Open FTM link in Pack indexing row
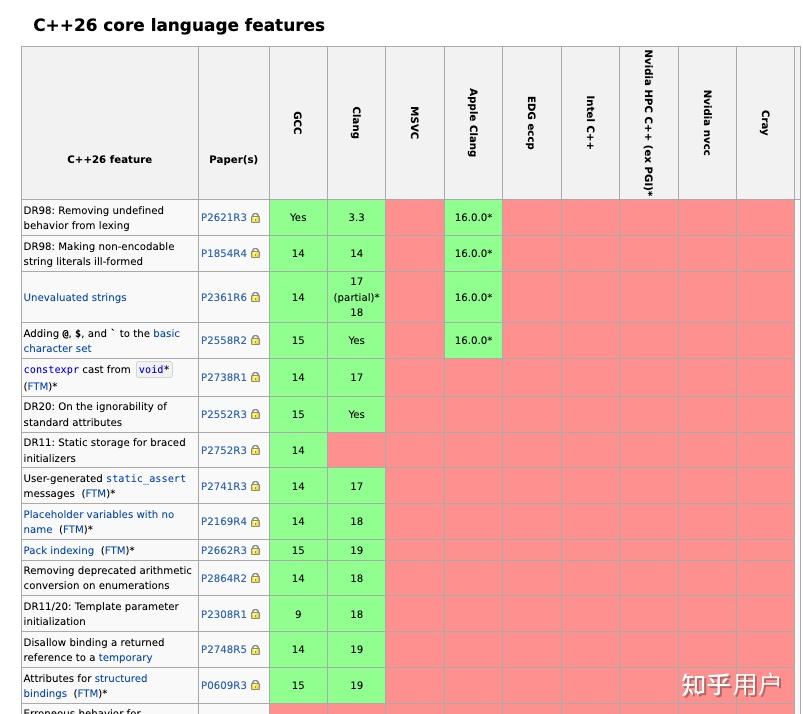The height and width of the screenshot is (714, 803). pyautogui.click(x=116, y=550)
